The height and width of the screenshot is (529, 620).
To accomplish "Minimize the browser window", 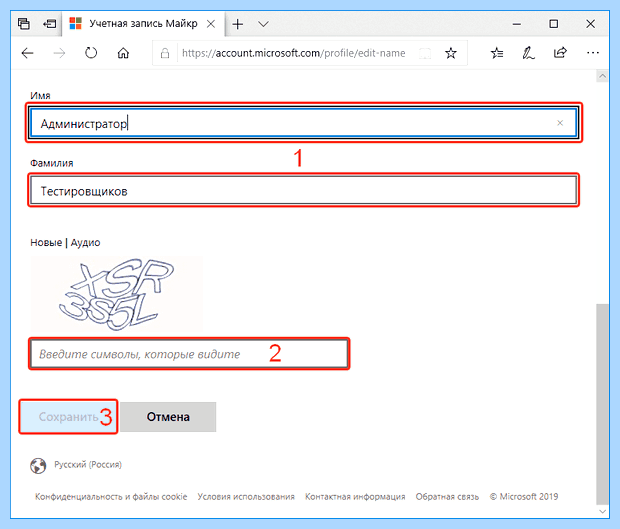I will (516, 24).
